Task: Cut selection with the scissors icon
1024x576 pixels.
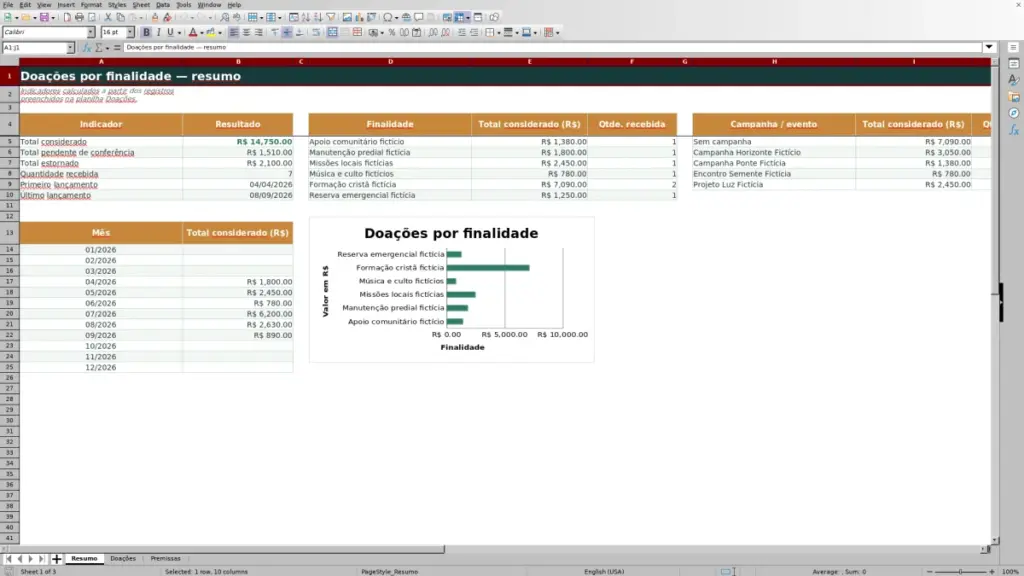Action: tap(108, 17)
